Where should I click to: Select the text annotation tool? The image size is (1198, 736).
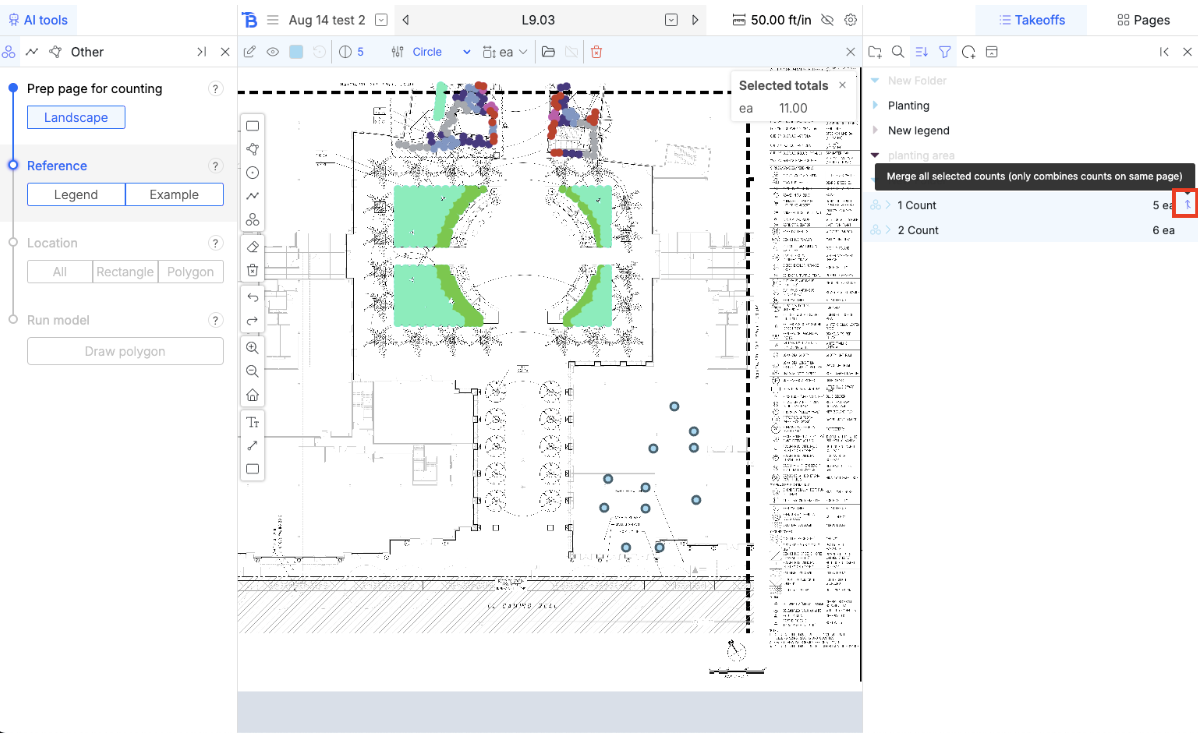tap(252, 422)
